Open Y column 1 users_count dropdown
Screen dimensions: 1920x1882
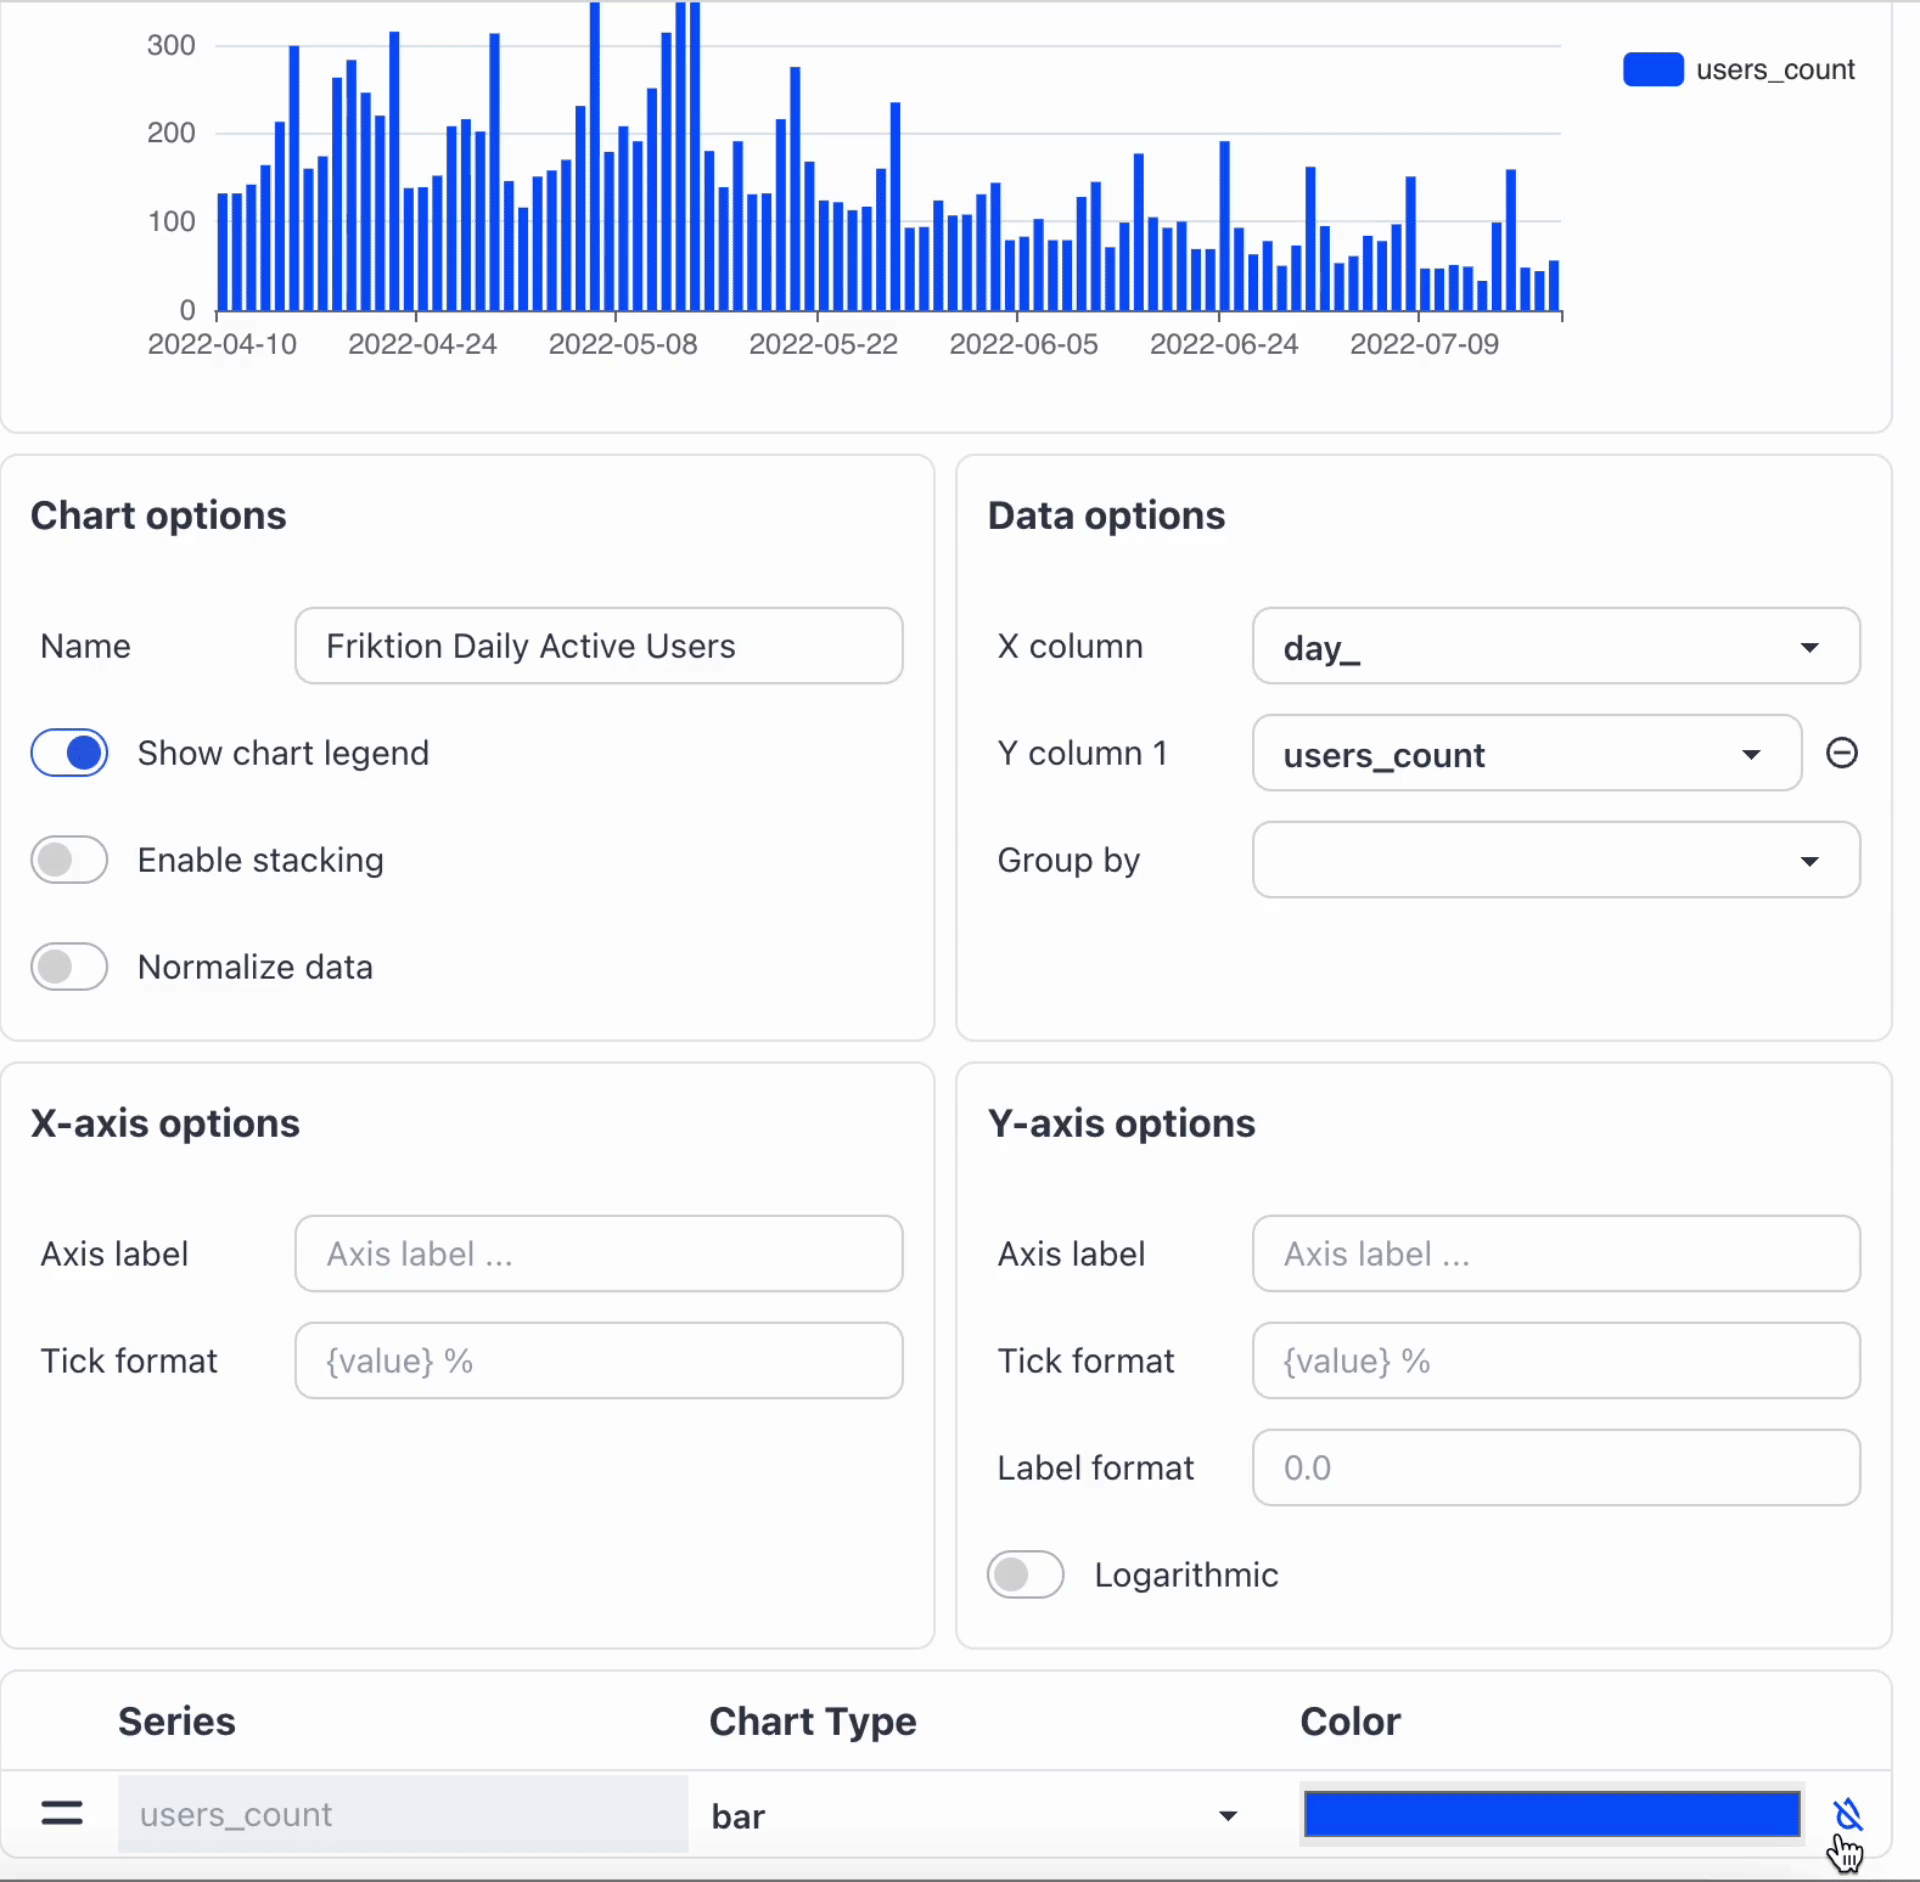[1526, 754]
